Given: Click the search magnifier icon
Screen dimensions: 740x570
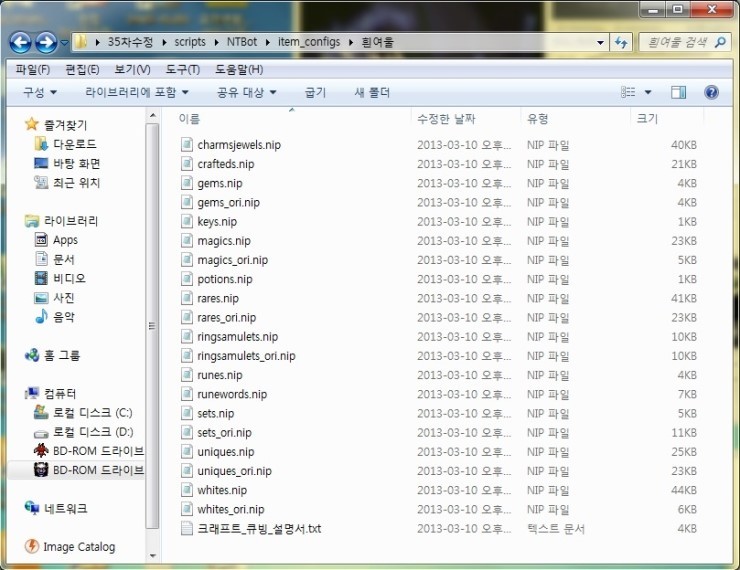Looking at the screenshot, I should (x=720, y=42).
